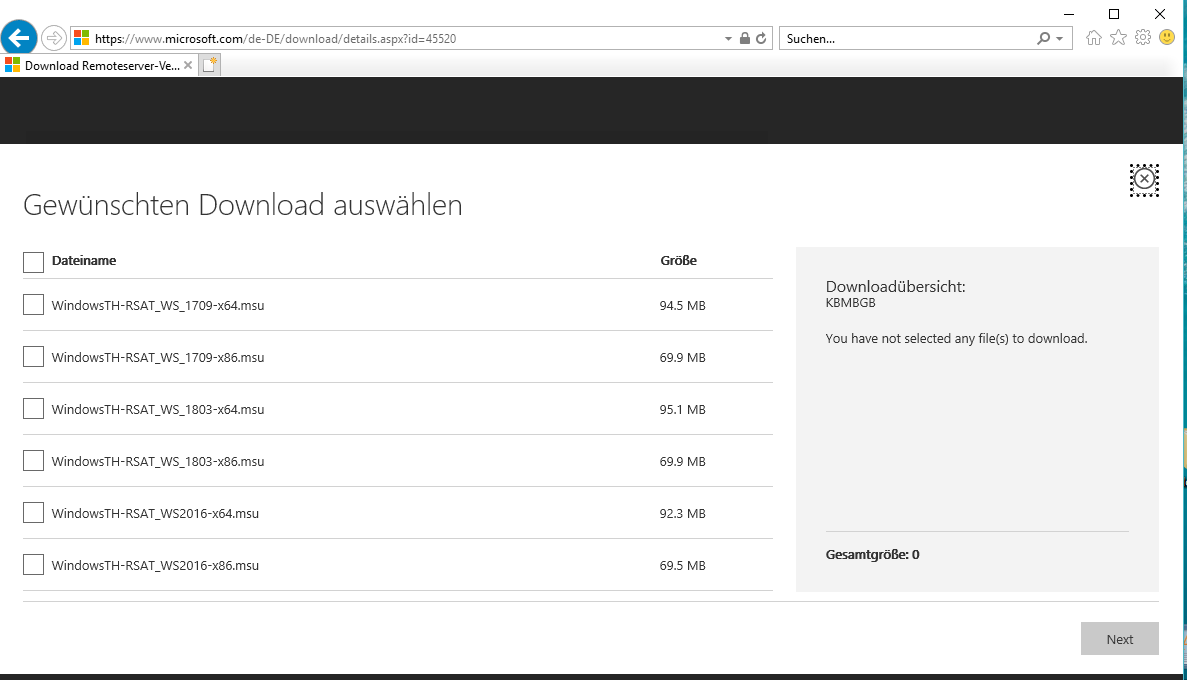Click the Refresh page icon
The width and height of the screenshot is (1187, 680).
[x=761, y=39]
